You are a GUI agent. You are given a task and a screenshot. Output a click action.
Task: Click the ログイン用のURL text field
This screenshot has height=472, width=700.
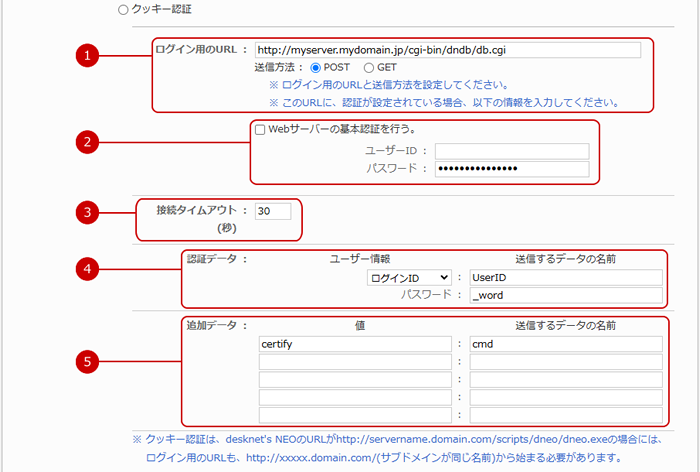(x=447, y=48)
